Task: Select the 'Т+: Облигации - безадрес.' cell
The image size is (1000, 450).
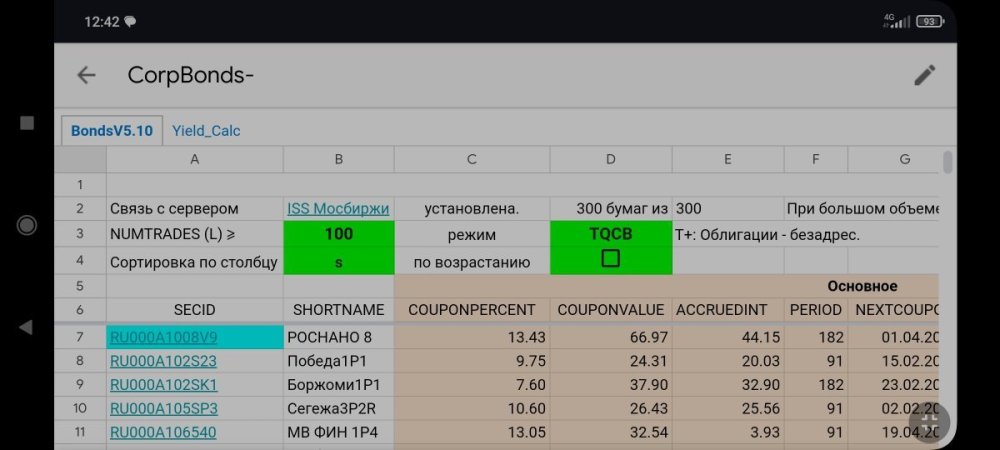Action: tap(767, 235)
